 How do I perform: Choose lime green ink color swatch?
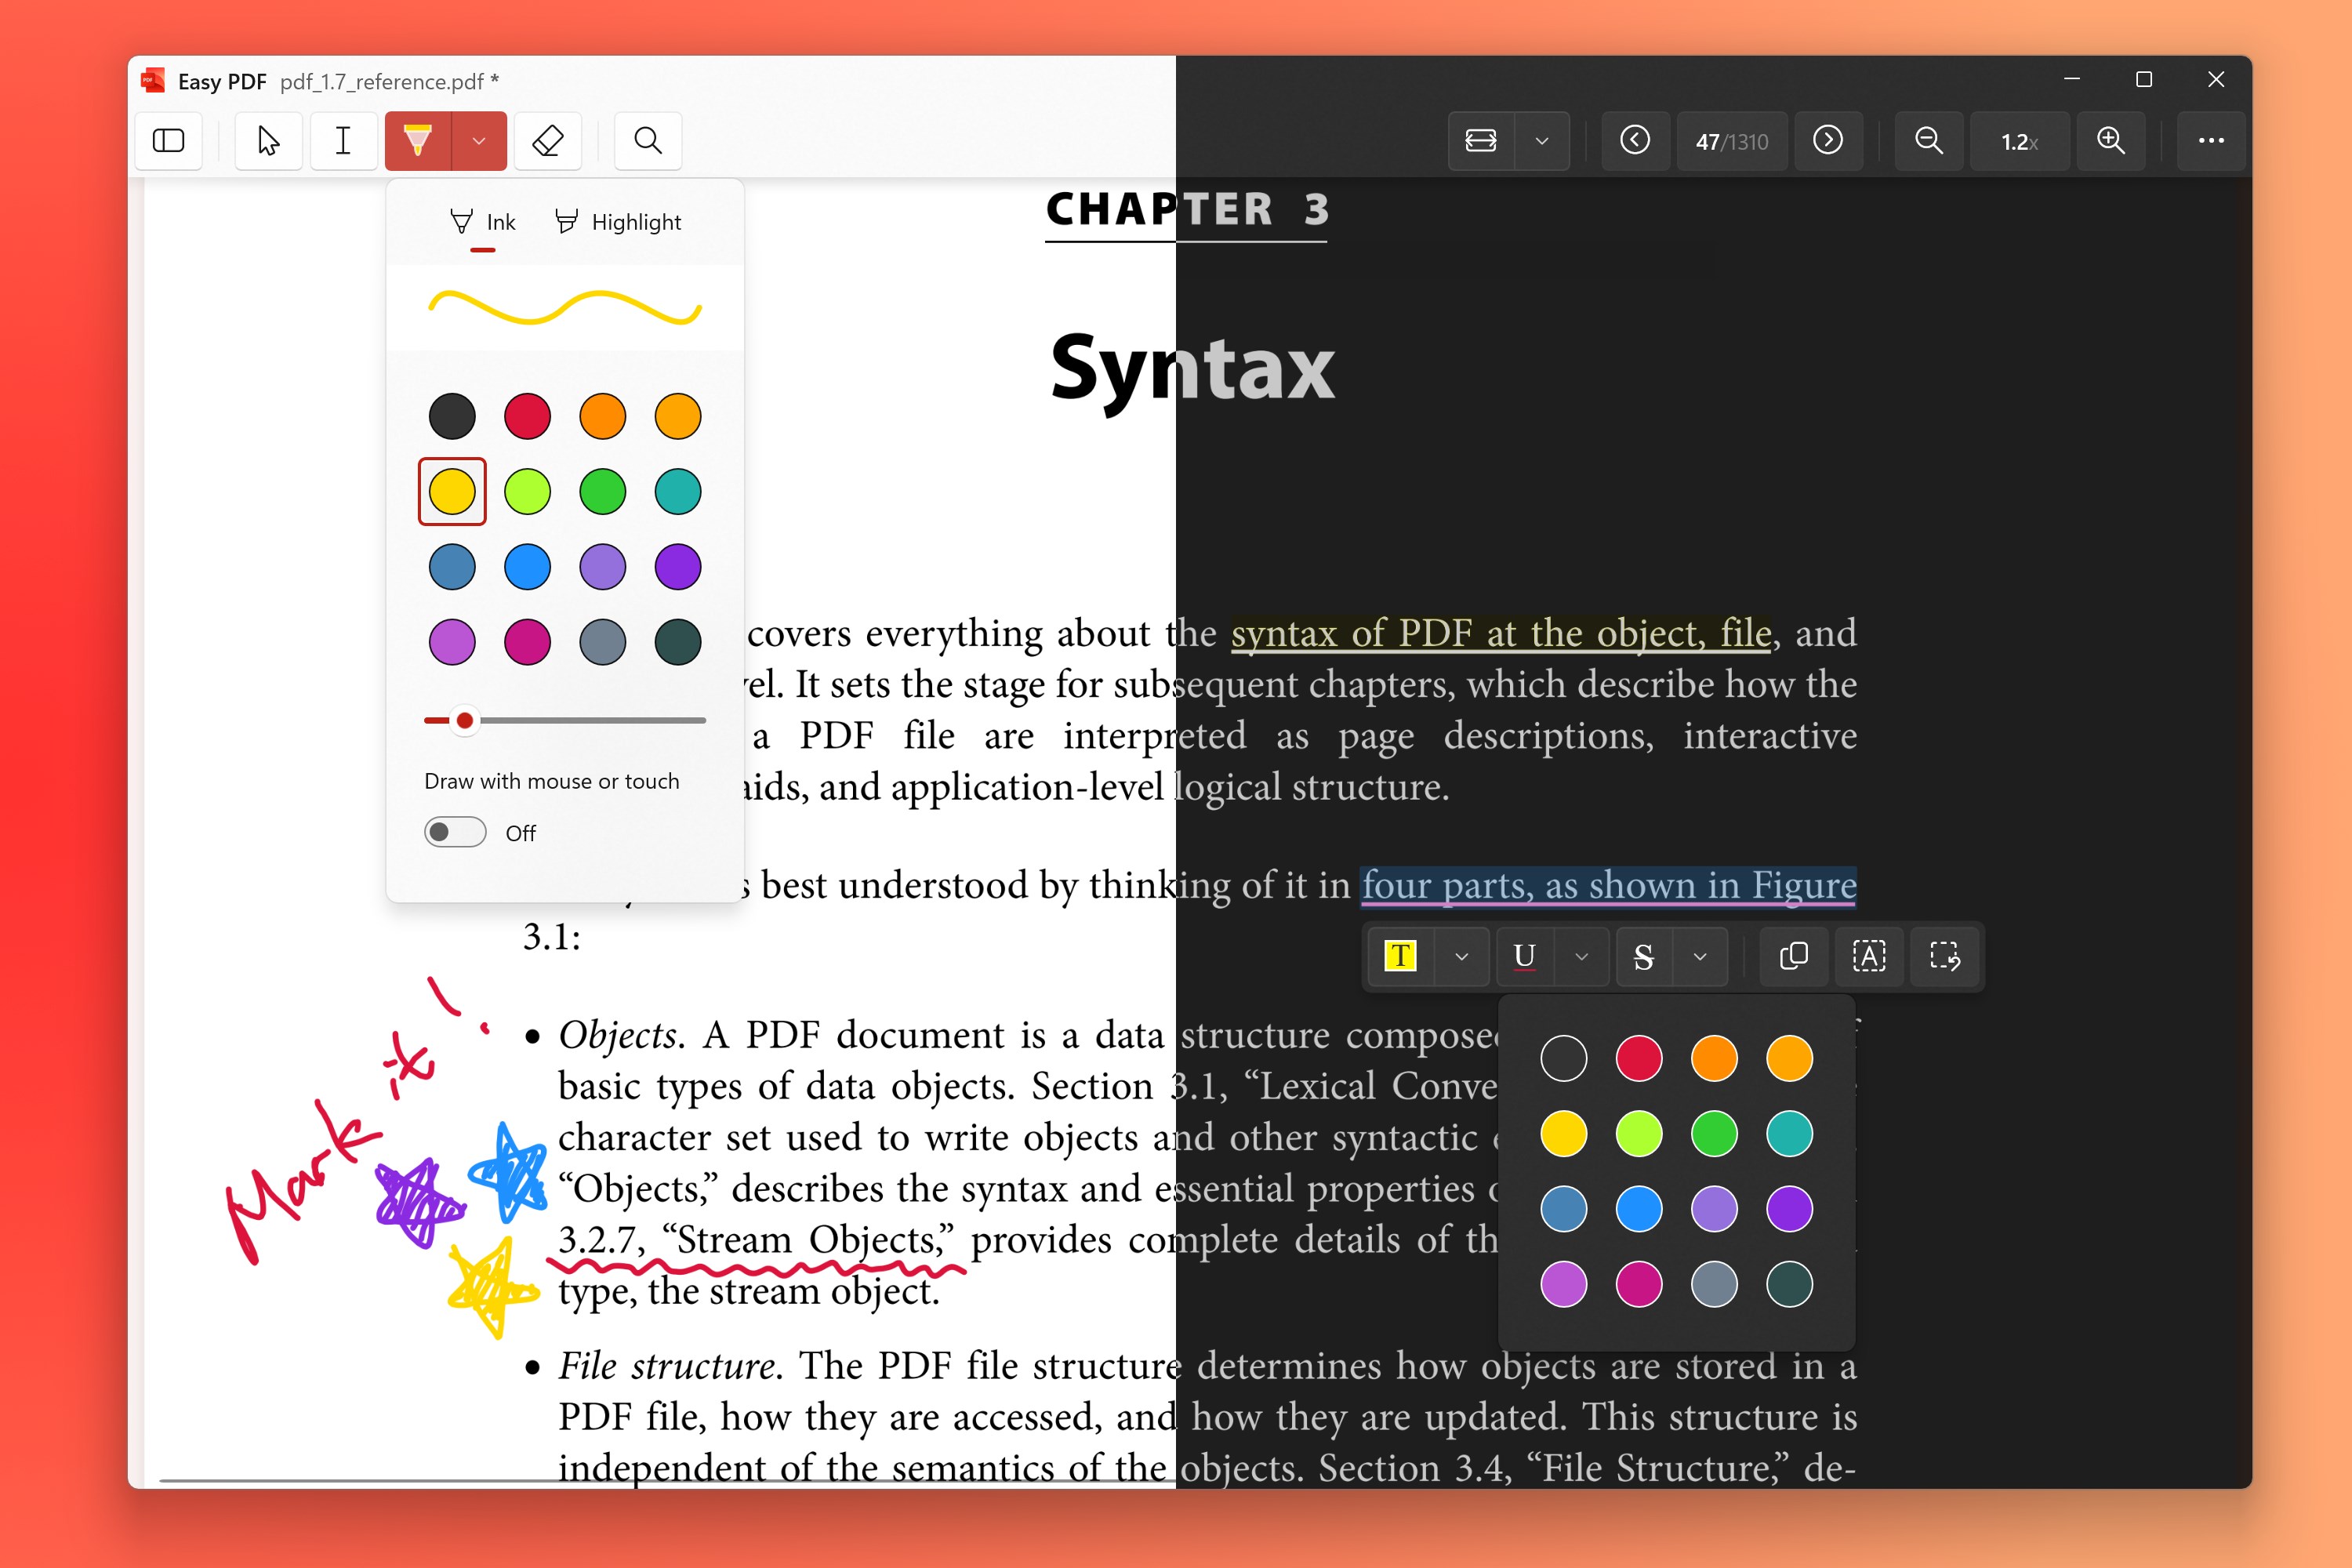(x=527, y=491)
